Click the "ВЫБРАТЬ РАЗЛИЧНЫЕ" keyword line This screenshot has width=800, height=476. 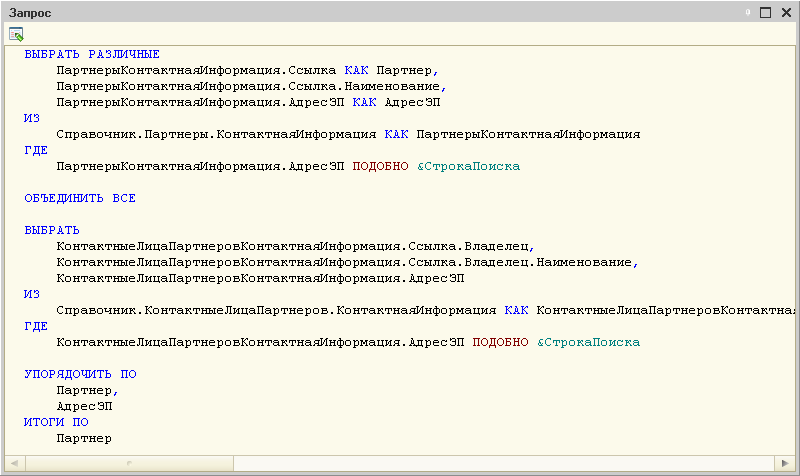pyautogui.click(x=92, y=54)
